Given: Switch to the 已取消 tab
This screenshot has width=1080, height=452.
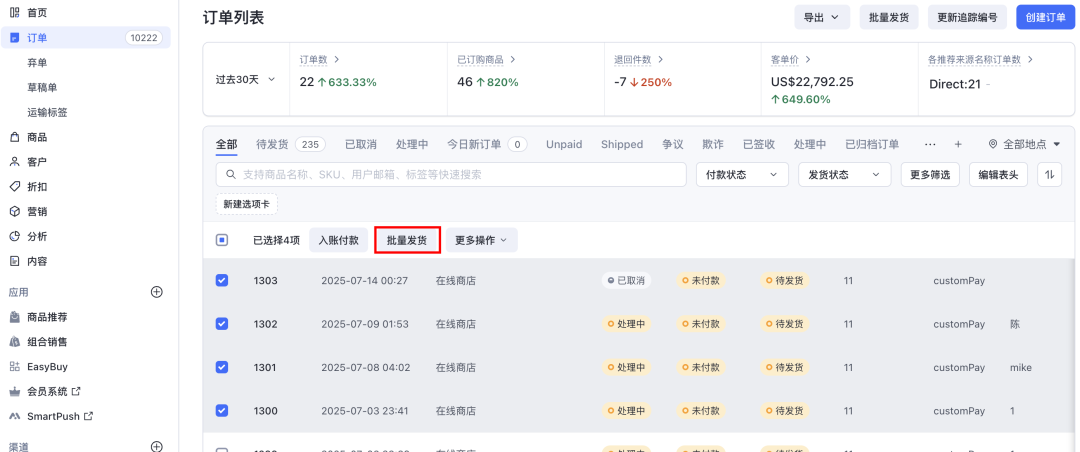Looking at the screenshot, I should (361, 144).
